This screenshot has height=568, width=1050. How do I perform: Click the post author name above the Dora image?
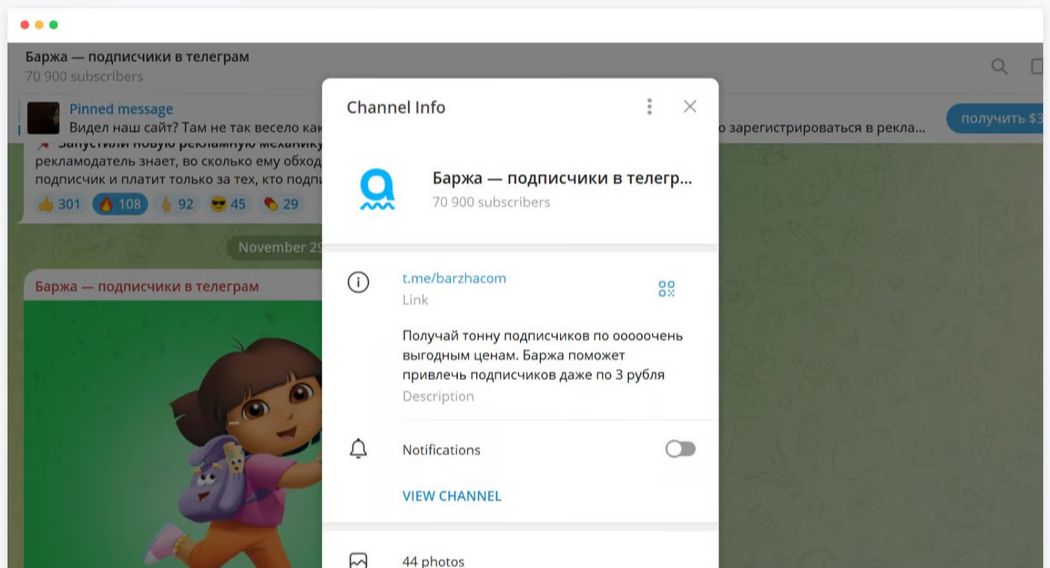pyautogui.click(x=147, y=287)
